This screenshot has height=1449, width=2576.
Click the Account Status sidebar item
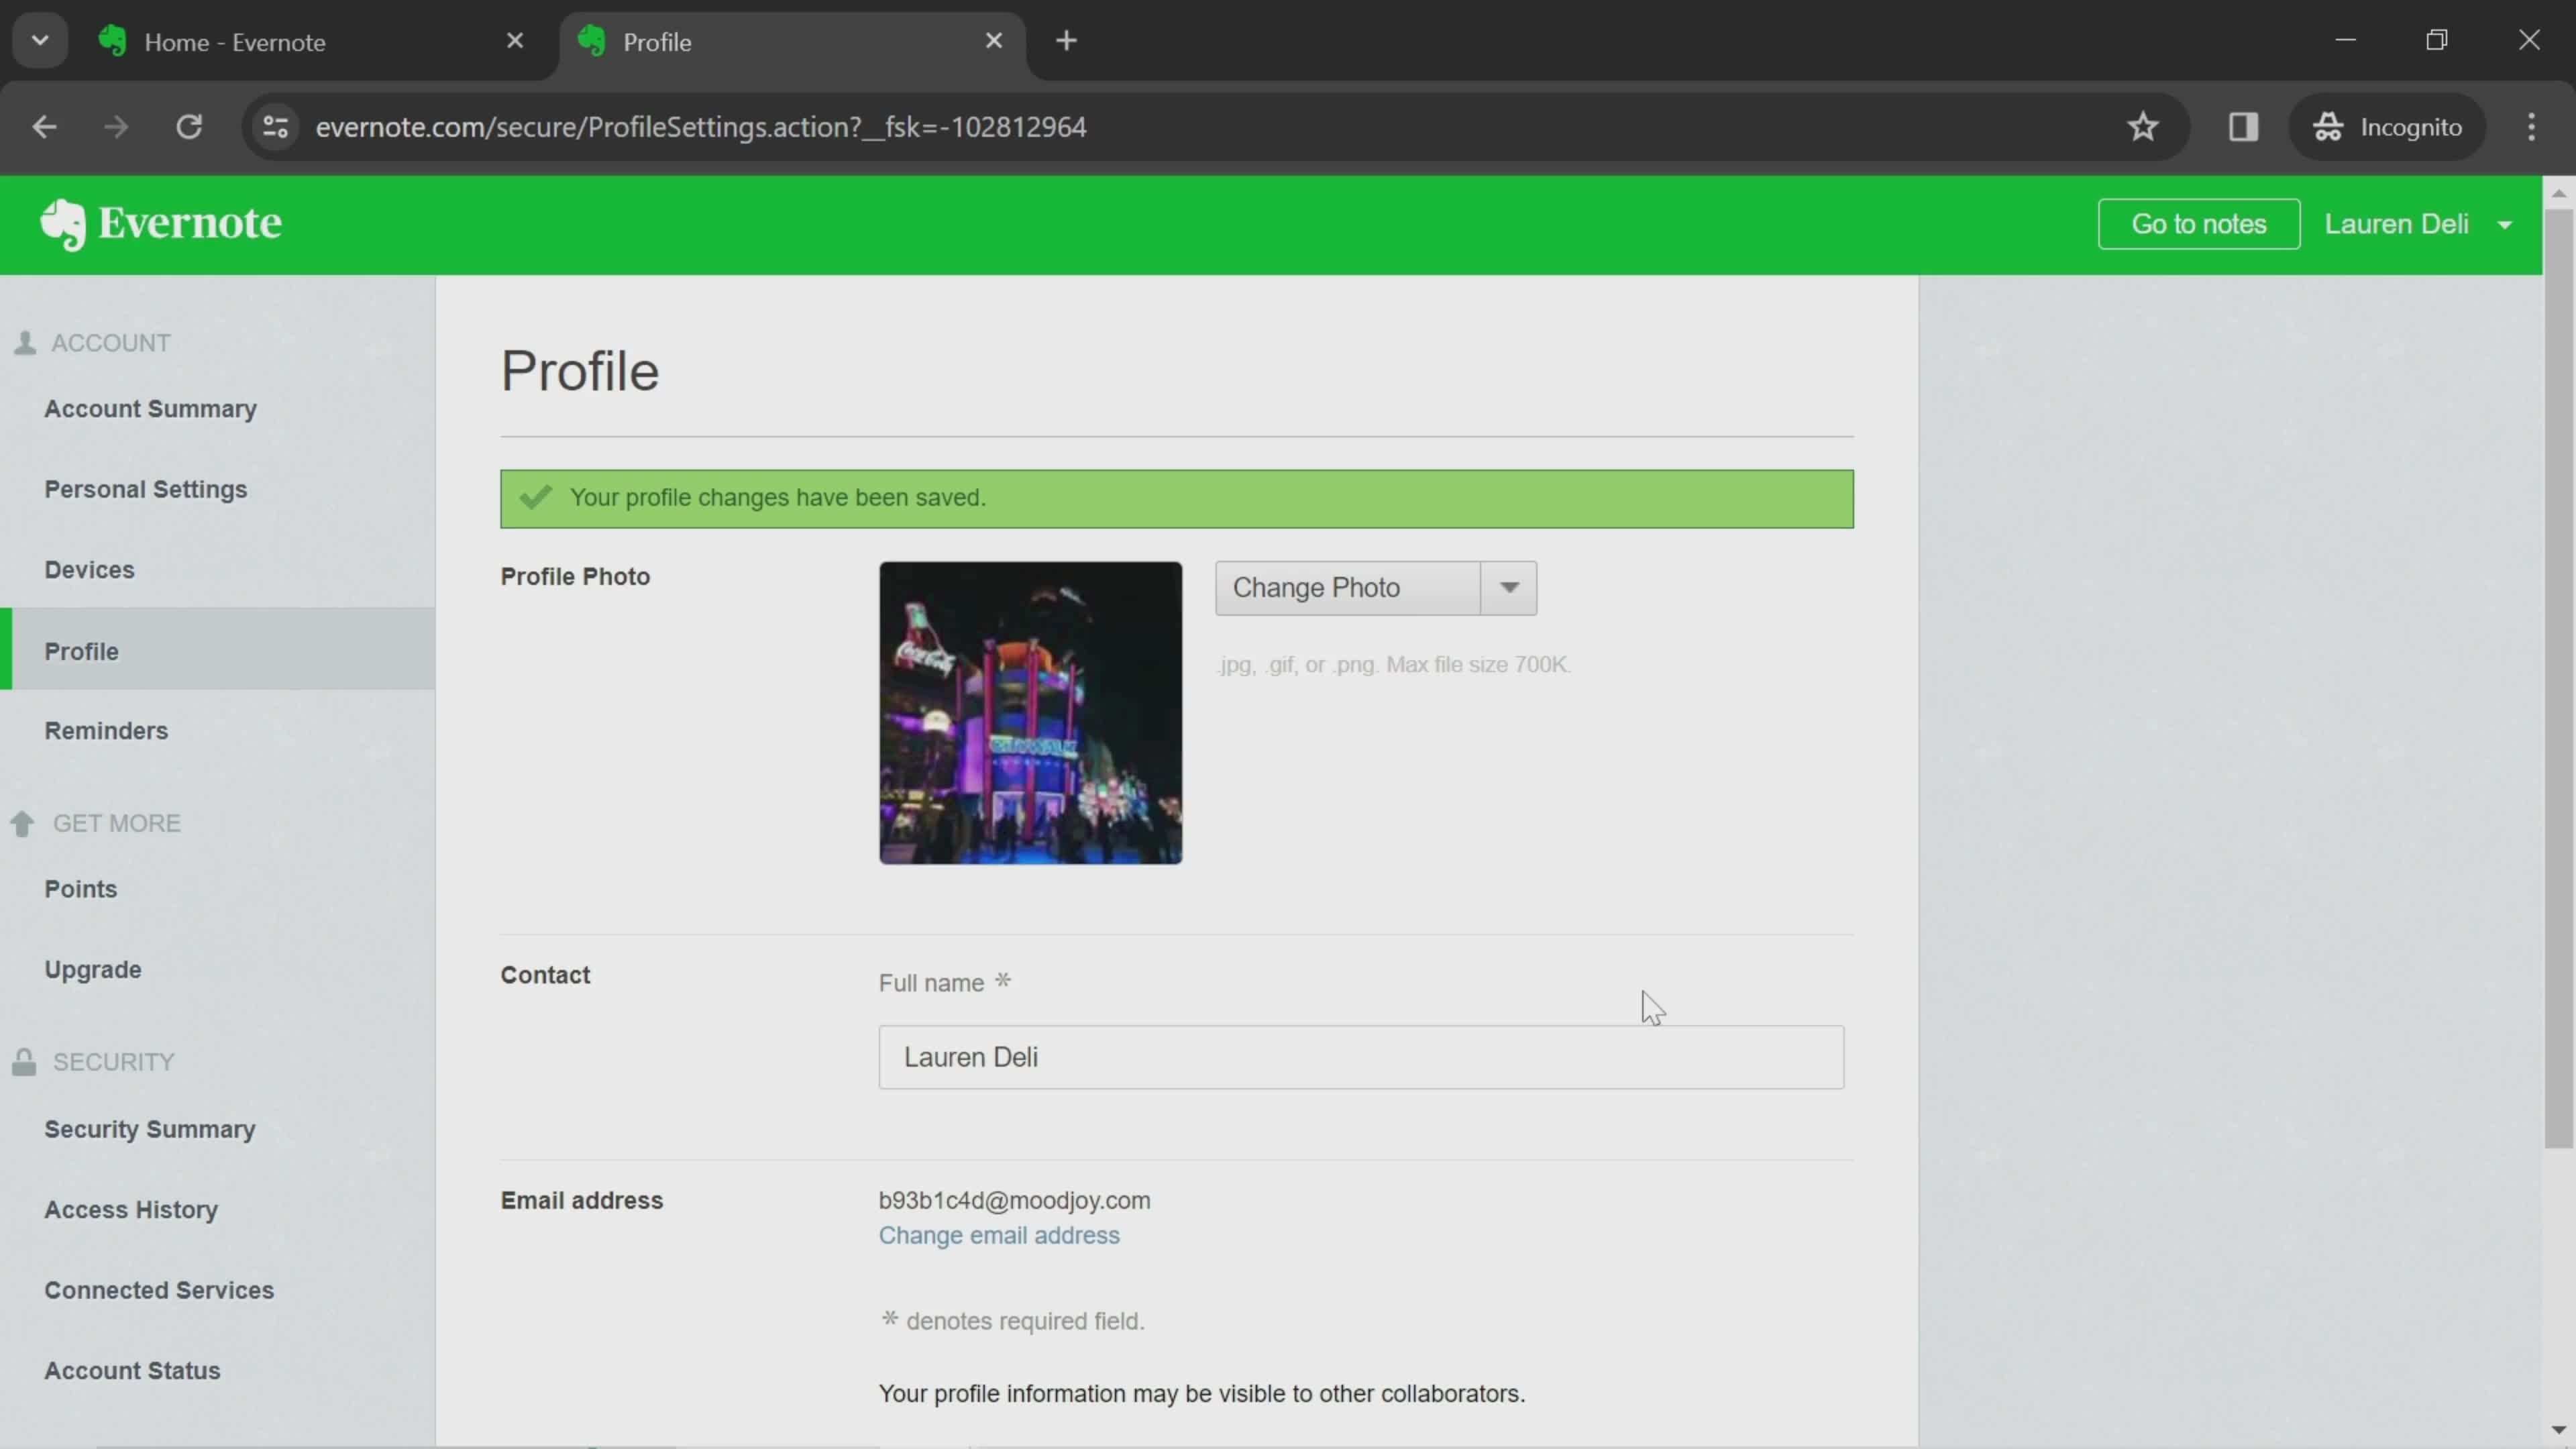click(x=133, y=1369)
